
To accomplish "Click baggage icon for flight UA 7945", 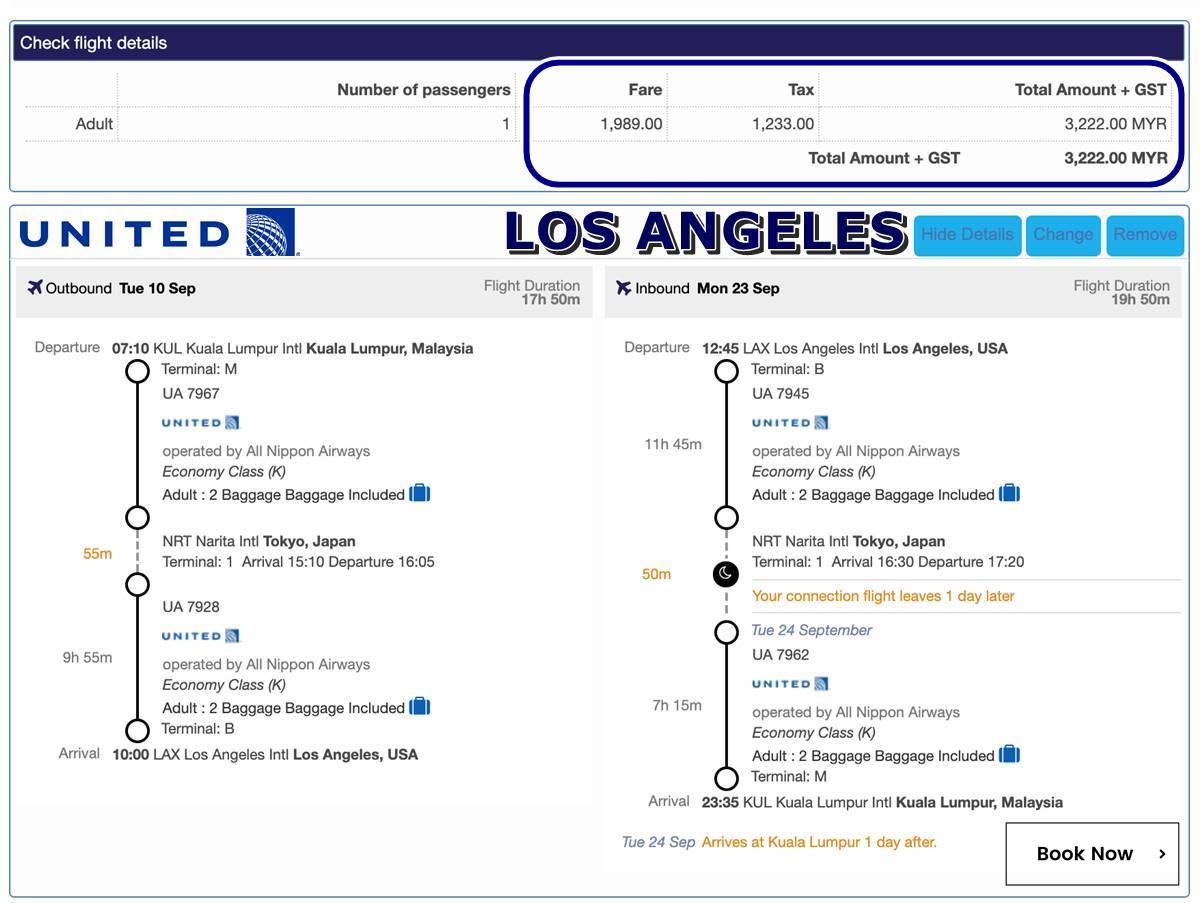I will click(1010, 493).
